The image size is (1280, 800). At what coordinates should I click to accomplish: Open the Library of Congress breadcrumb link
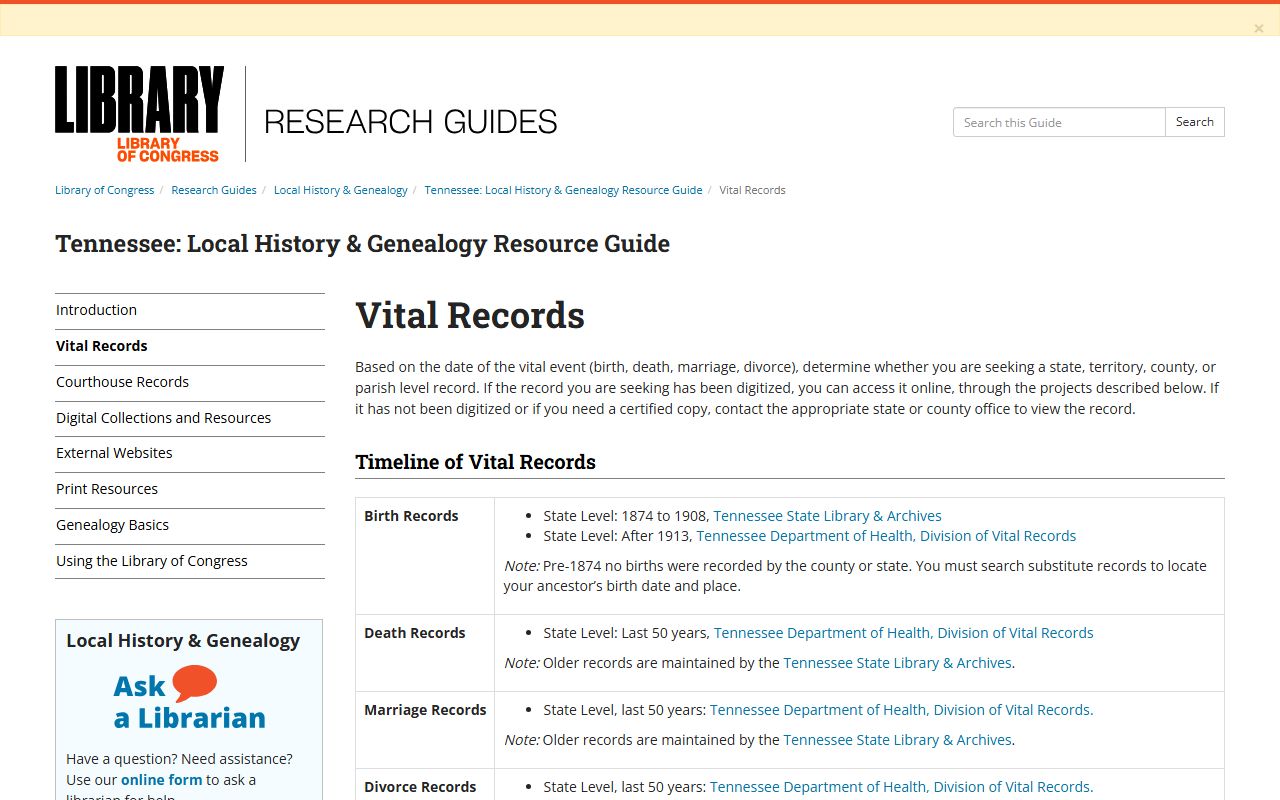coord(105,190)
